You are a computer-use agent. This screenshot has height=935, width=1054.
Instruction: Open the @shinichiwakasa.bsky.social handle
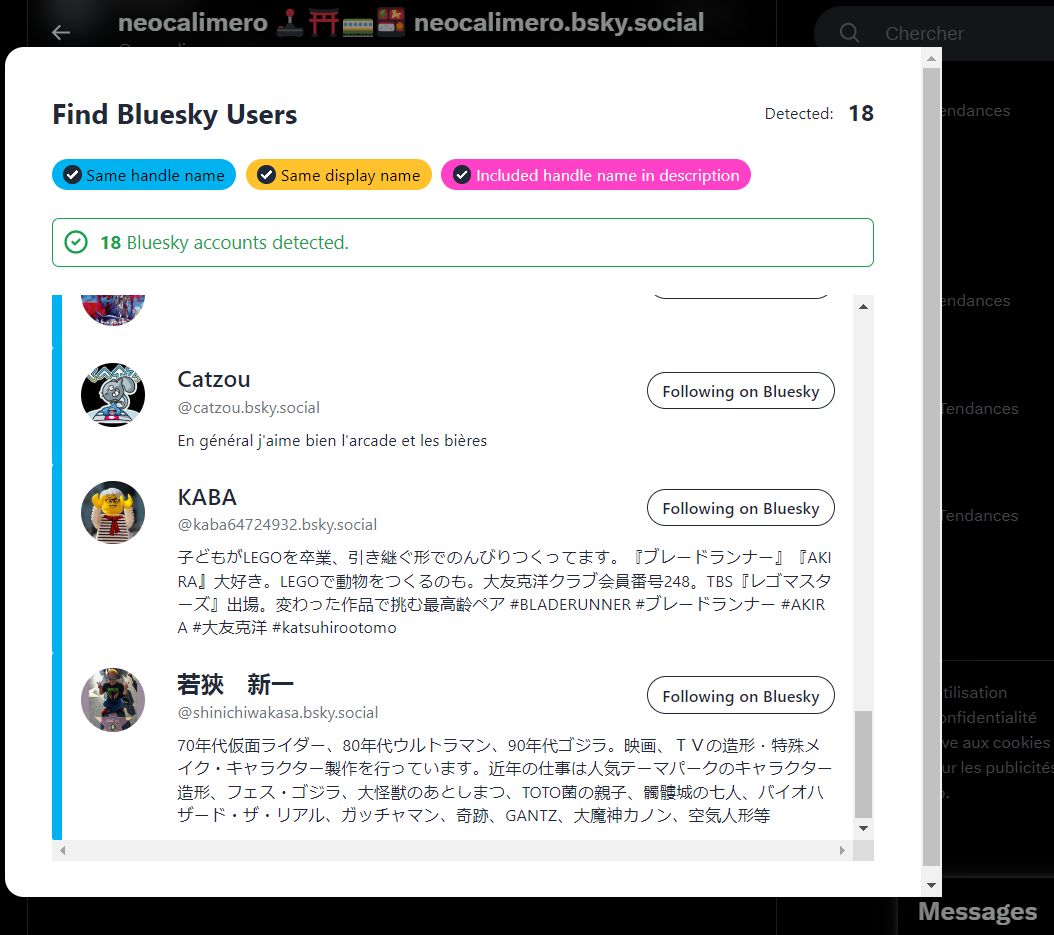[x=278, y=713]
